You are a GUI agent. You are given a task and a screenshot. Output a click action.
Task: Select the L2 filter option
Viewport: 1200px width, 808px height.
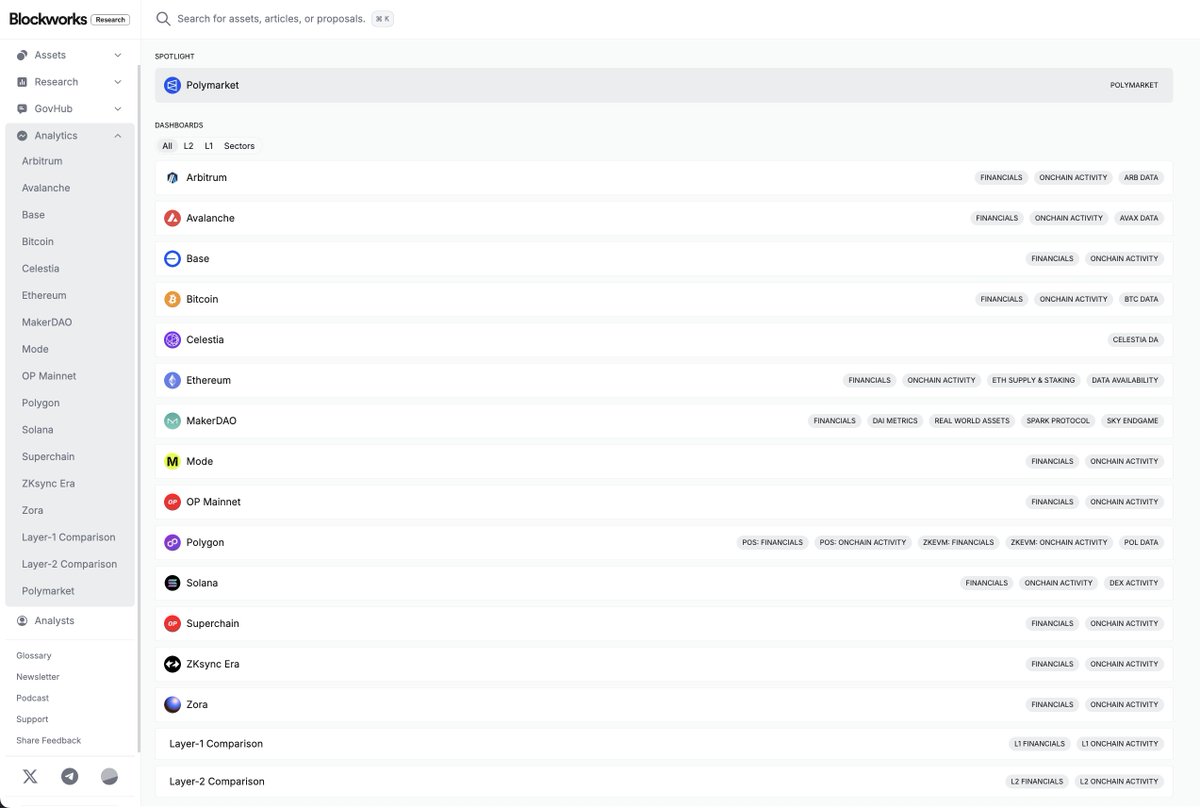pyautogui.click(x=188, y=145)
